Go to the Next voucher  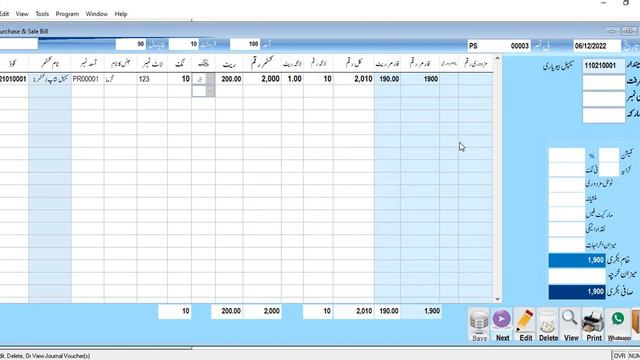point(502,325)
